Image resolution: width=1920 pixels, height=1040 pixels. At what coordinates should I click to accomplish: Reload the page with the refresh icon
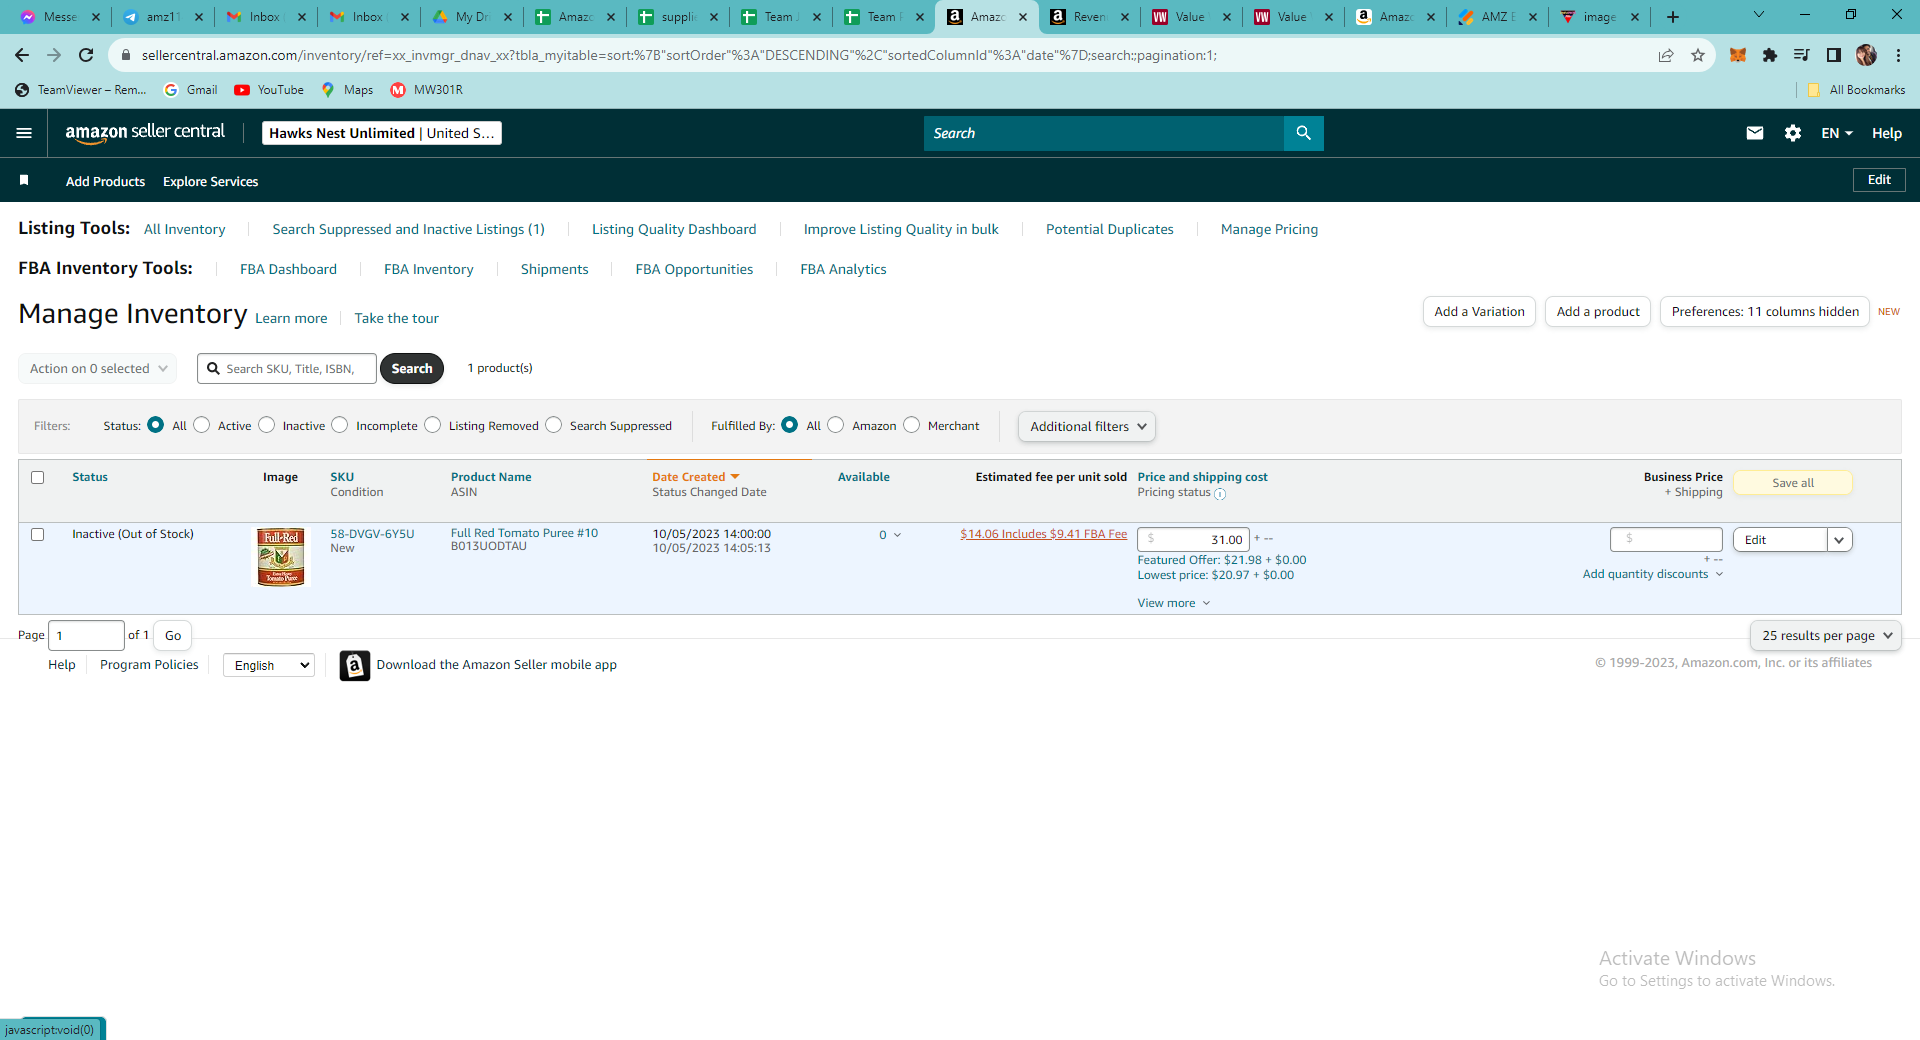click(x=86, y=55)
